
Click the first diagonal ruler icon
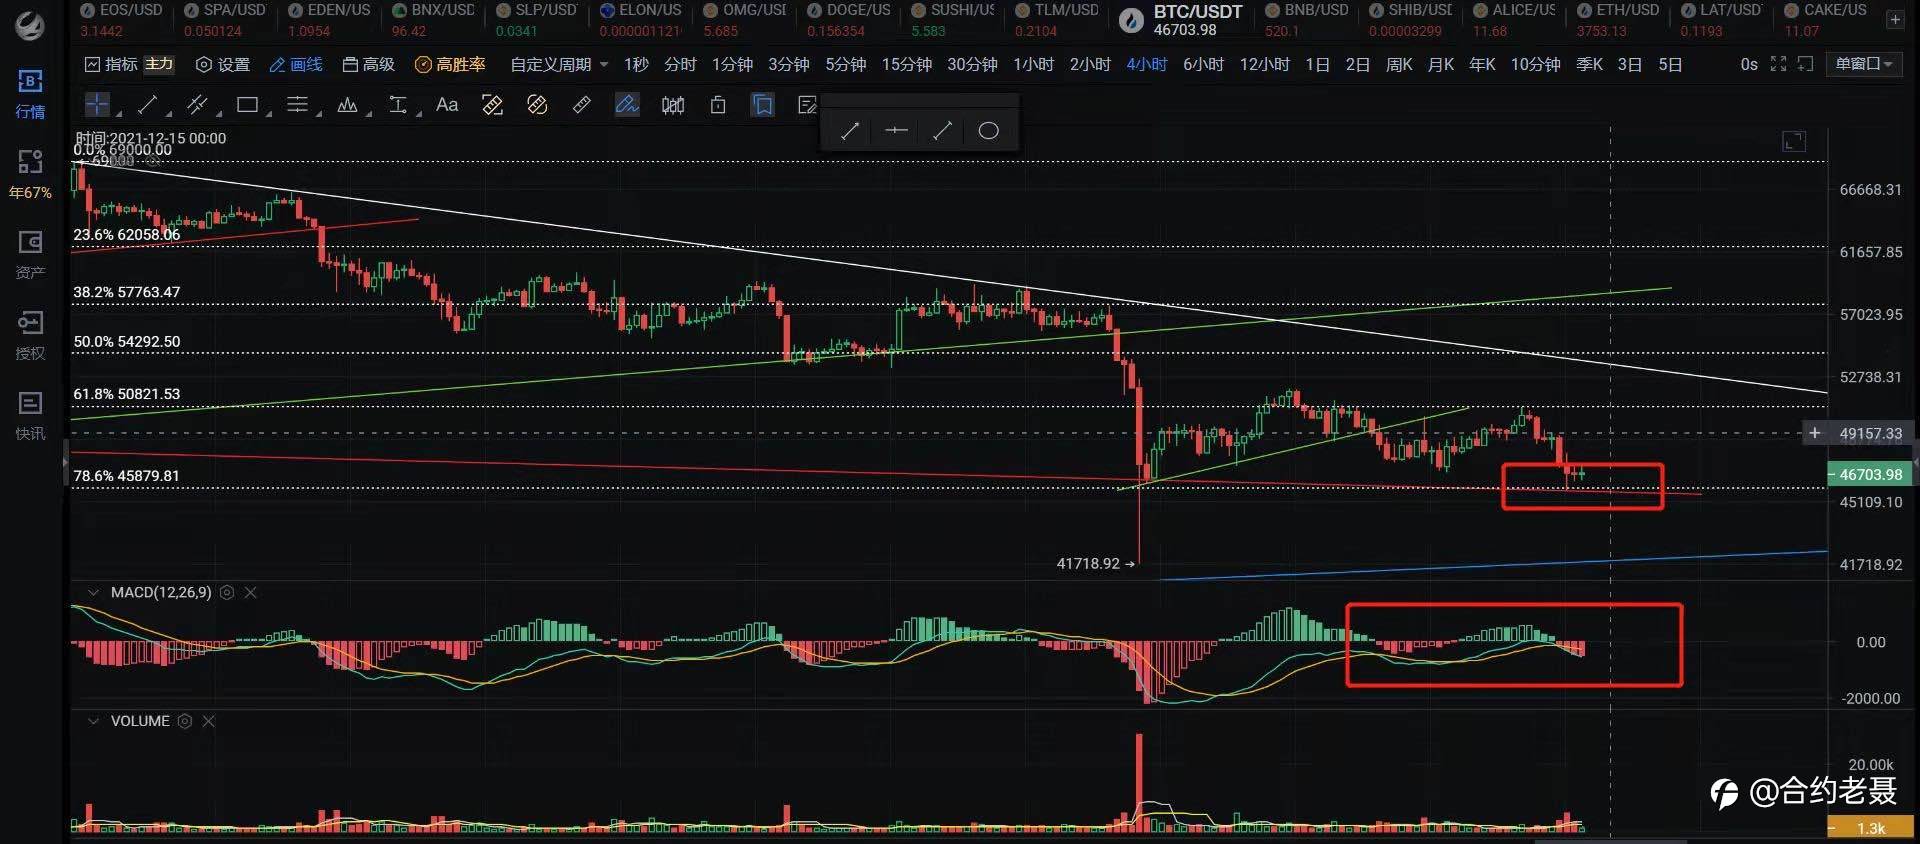click(x=492, y=104)
